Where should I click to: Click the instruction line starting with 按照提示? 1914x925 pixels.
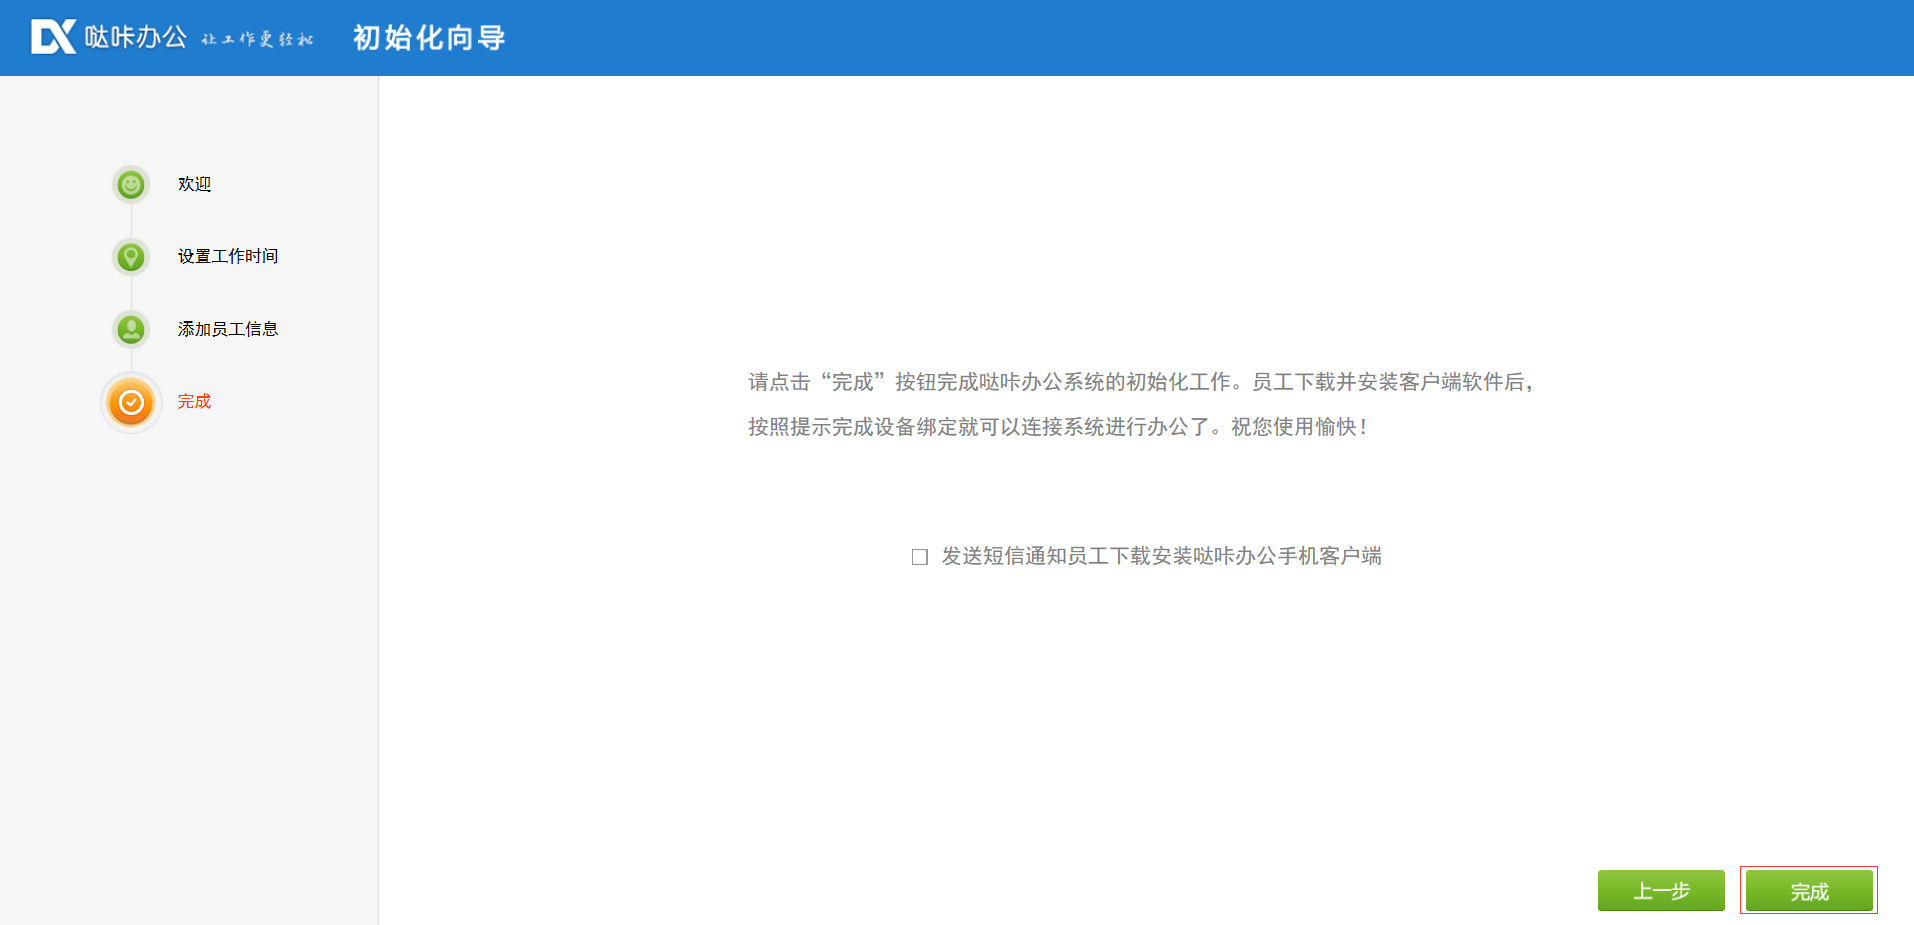click(x=1057, y=427)
